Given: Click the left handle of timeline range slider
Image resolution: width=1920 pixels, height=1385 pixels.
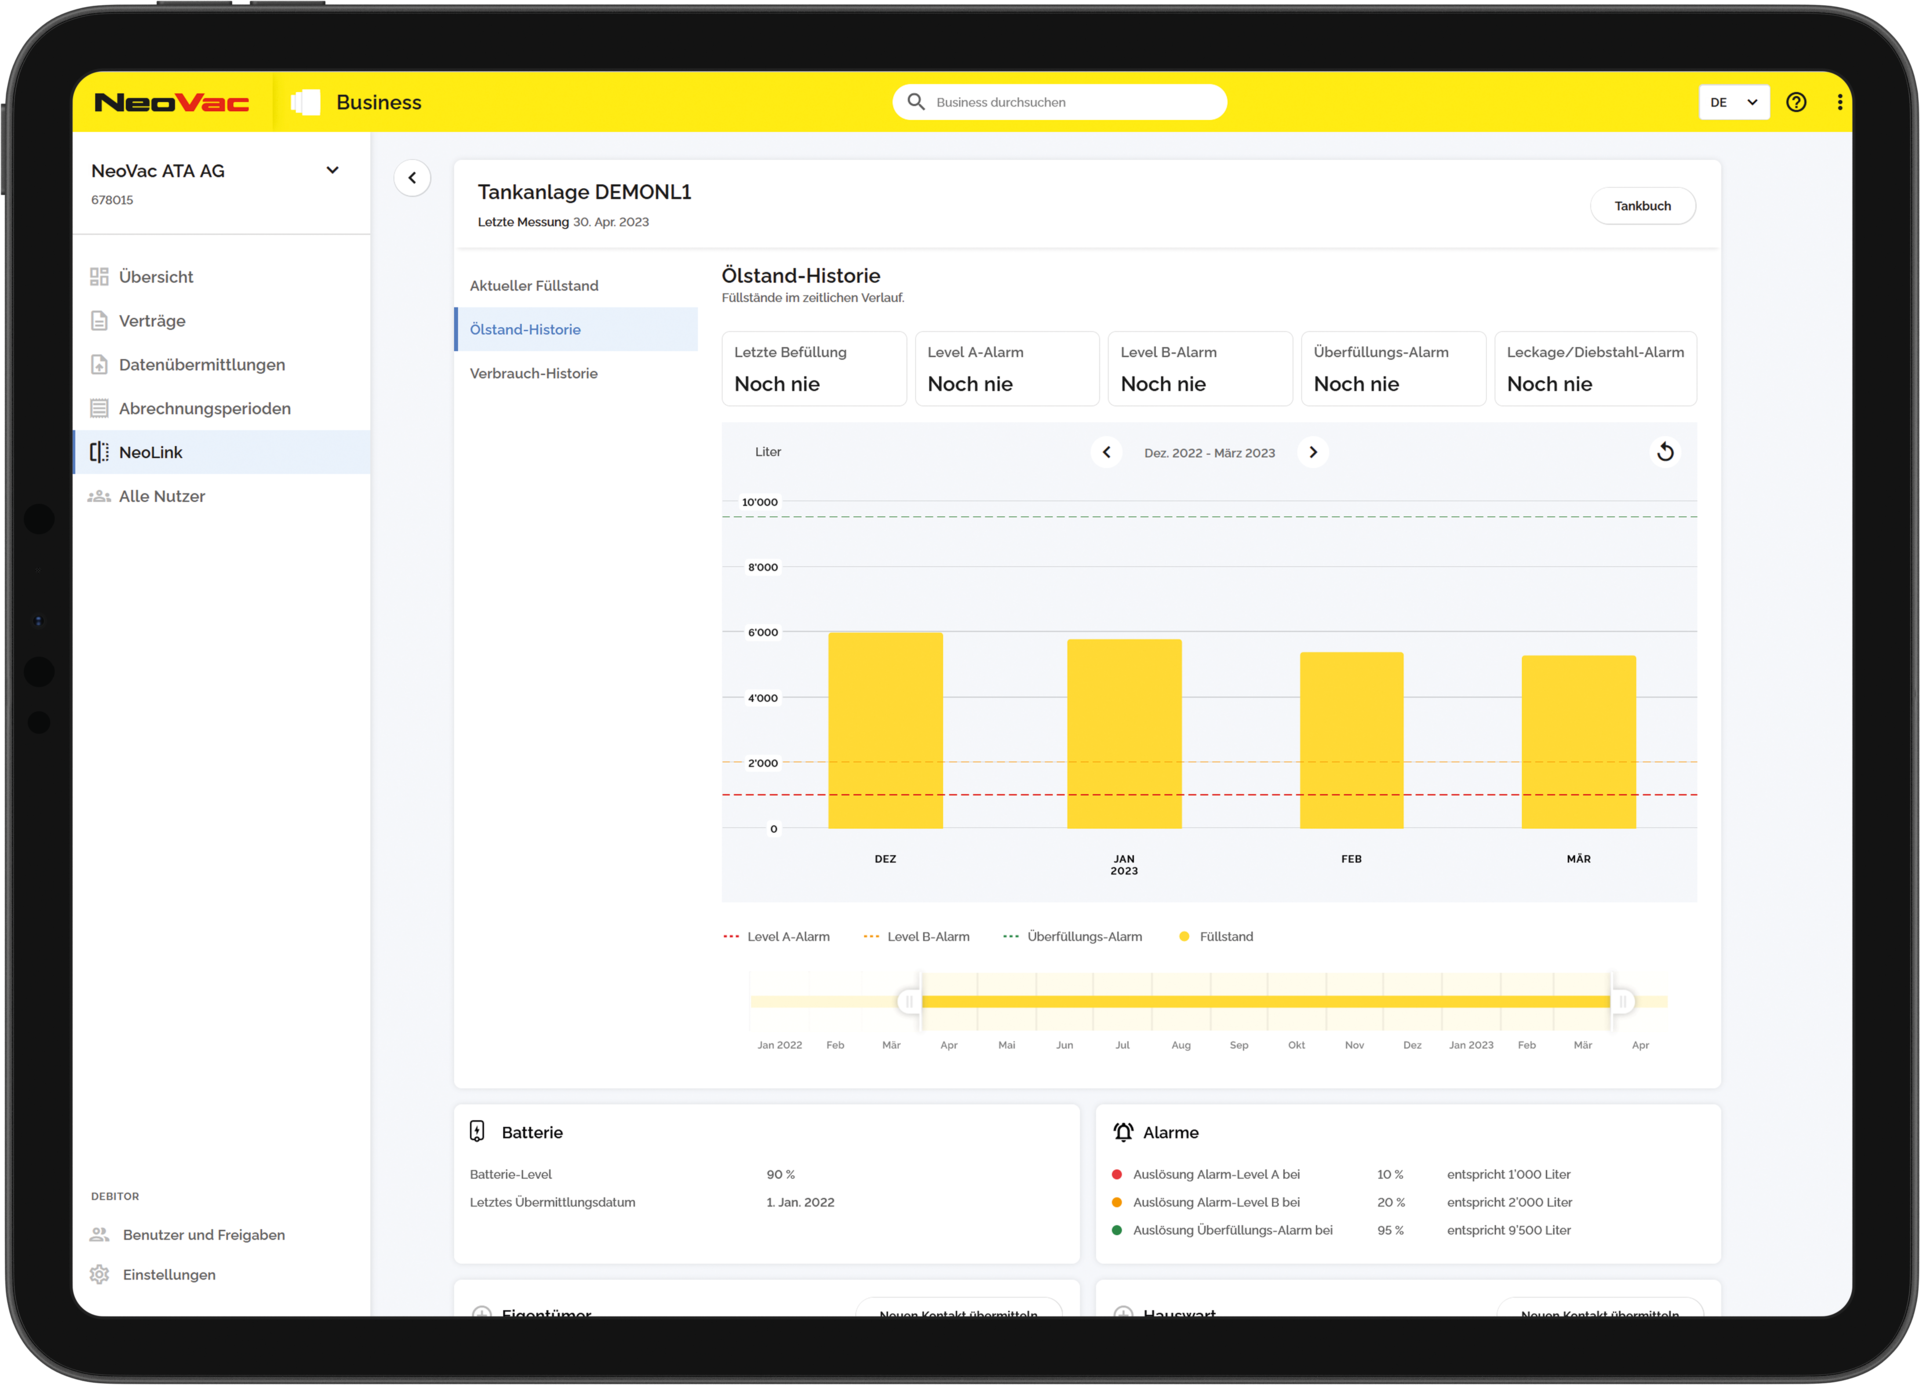Looking at the screenshot, I should click(x=908, y=1001).
